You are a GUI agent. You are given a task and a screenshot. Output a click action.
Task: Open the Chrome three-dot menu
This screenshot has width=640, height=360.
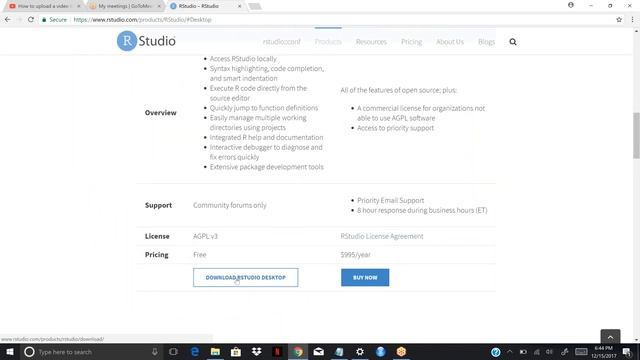(632, 19)
